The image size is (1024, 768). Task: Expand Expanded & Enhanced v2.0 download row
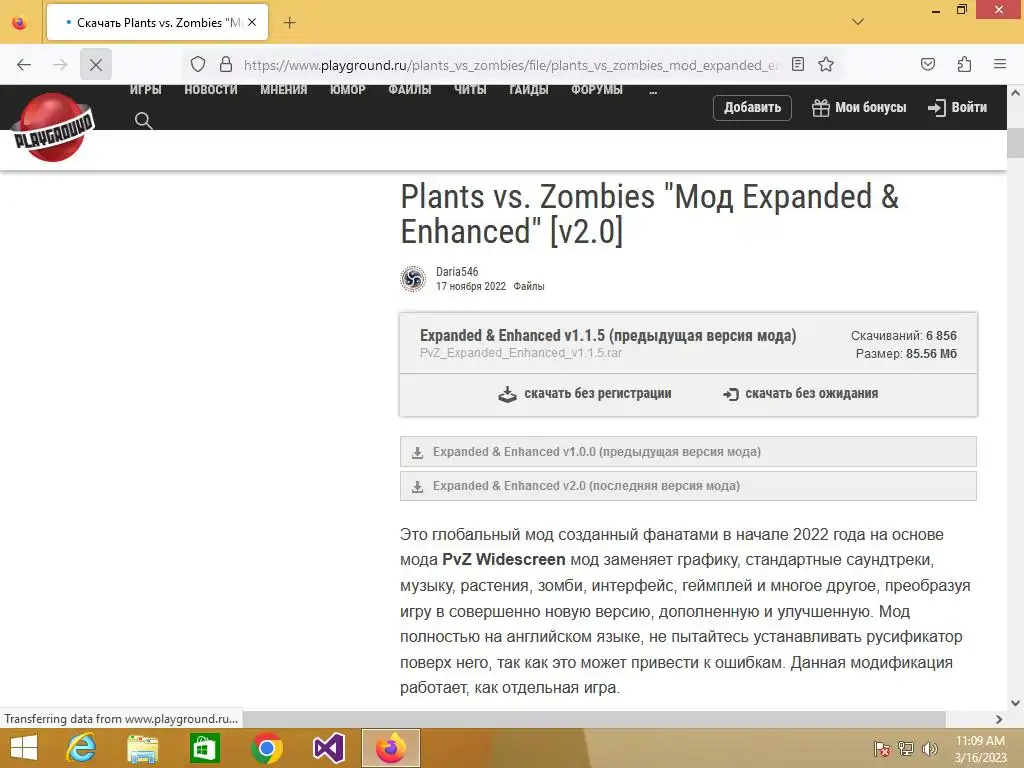(x=688, y=486)
